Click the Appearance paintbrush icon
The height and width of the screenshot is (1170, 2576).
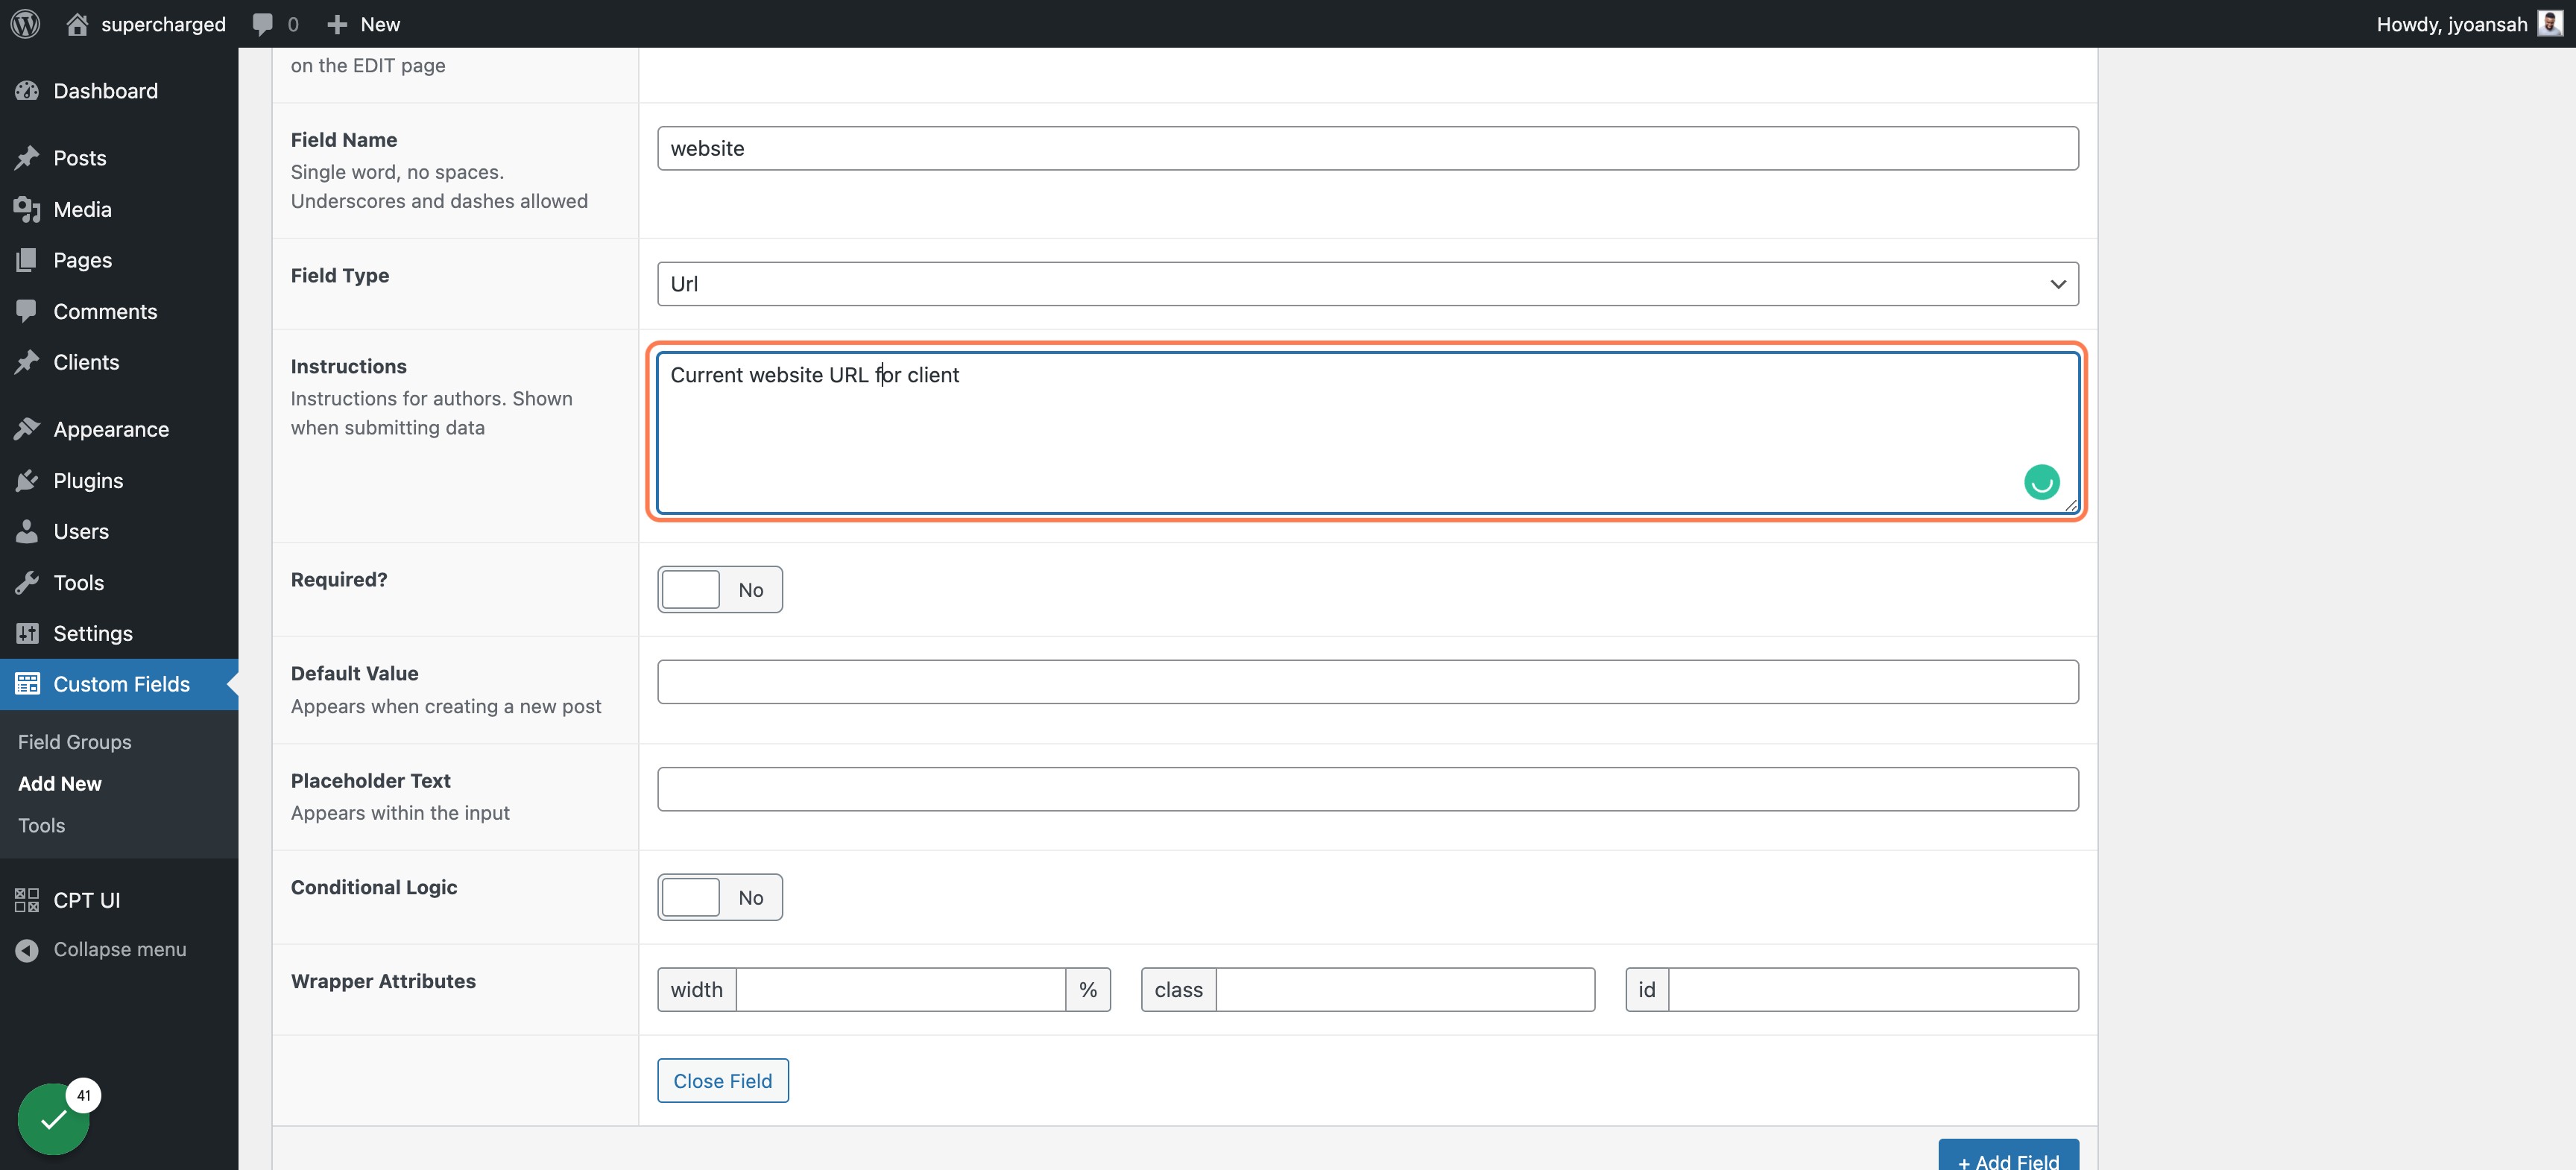27,429
